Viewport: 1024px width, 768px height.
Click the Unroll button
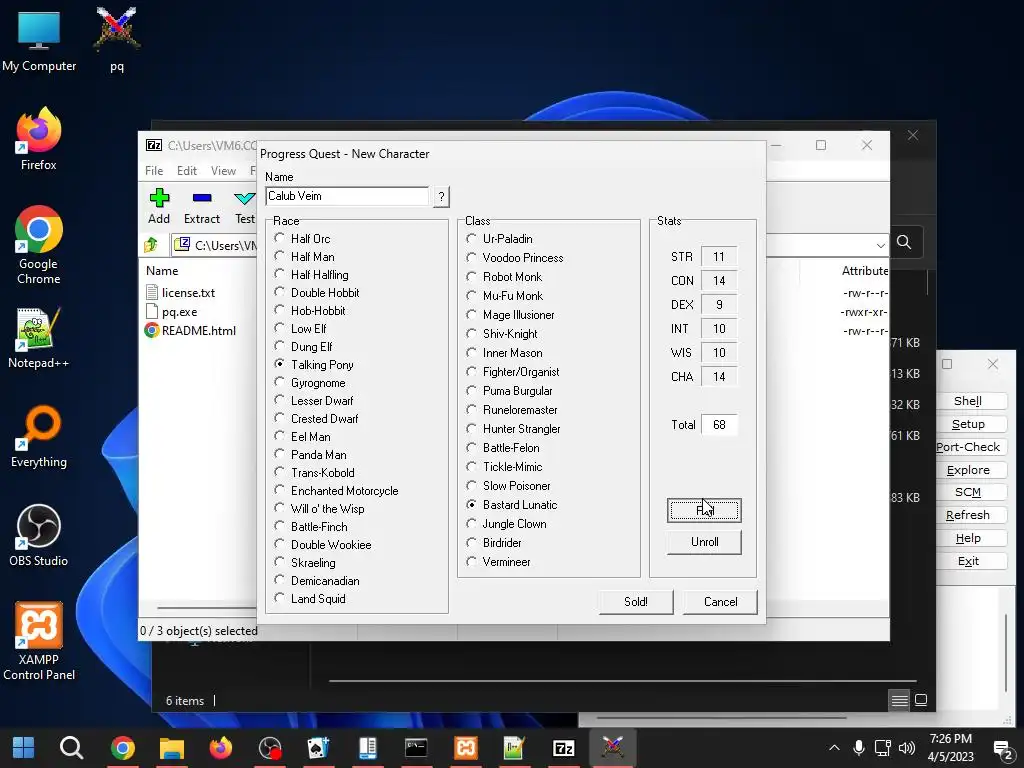(704, 542)
